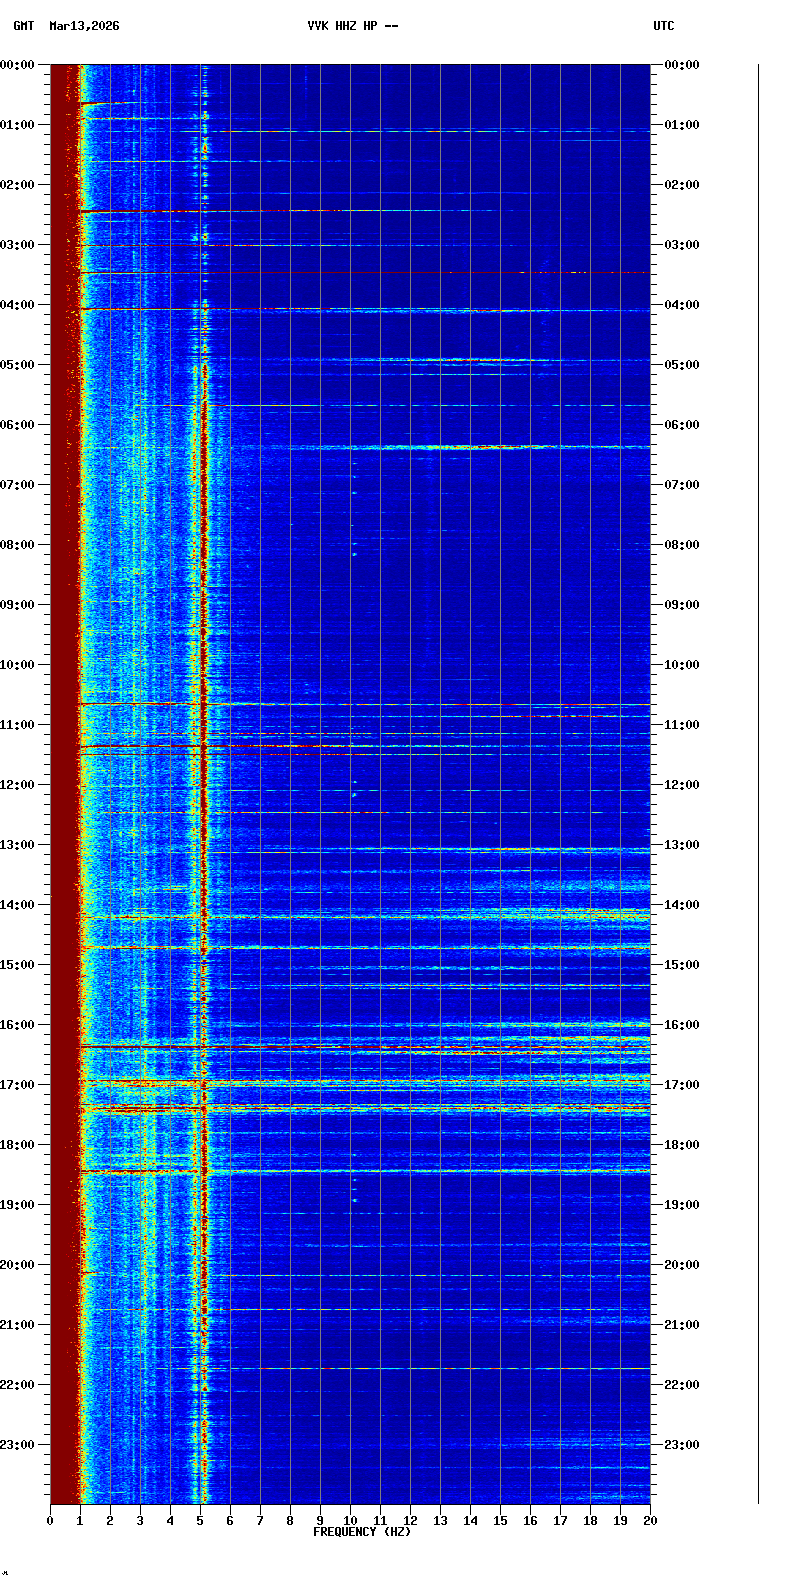Viewport: 802px width, 1584px height.
Task: Select the 17:00 mark on right UTC axis
Action: [682, 1085]
